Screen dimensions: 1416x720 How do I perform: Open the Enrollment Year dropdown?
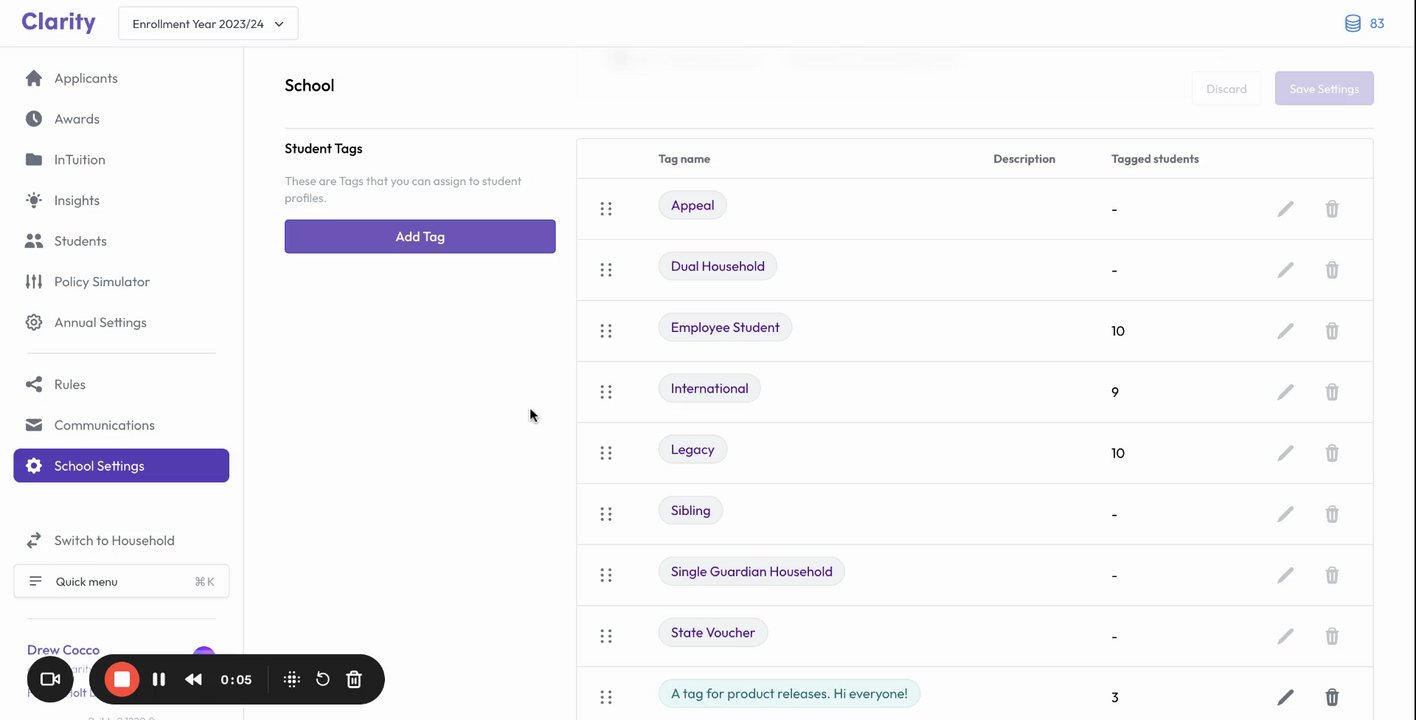click(208, 24)
